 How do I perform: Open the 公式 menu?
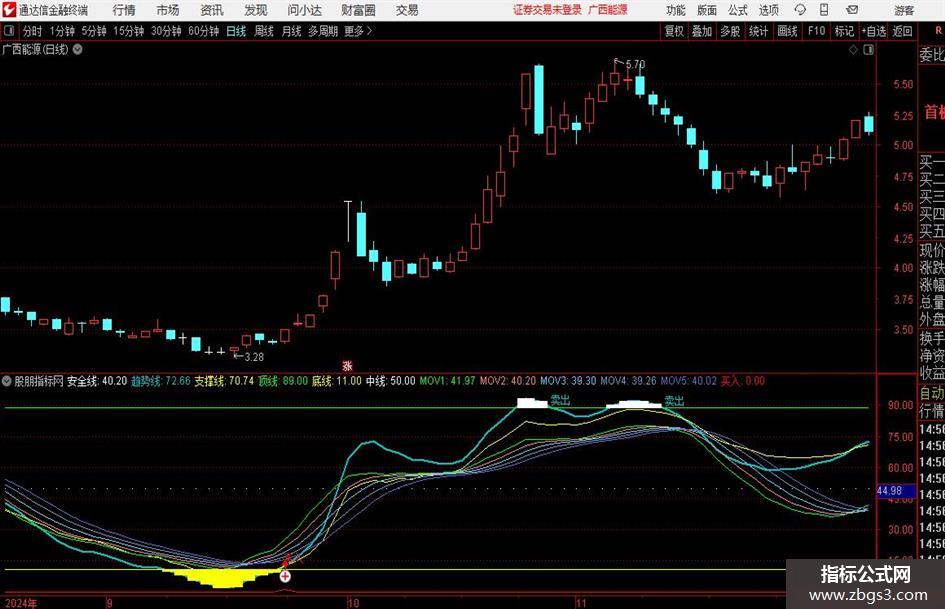(x=738, y=10)
